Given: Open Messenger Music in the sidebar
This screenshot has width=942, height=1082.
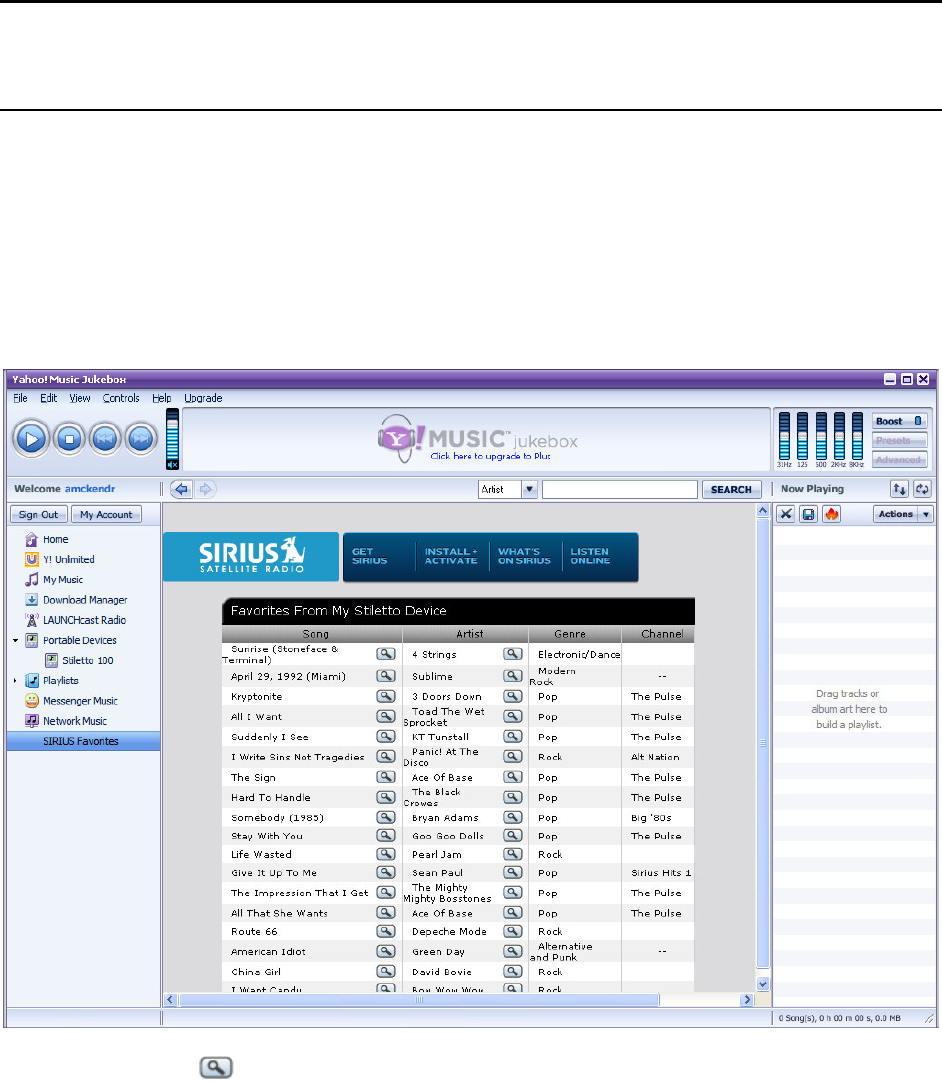Looking at the screenshot, I should point(80,701).
